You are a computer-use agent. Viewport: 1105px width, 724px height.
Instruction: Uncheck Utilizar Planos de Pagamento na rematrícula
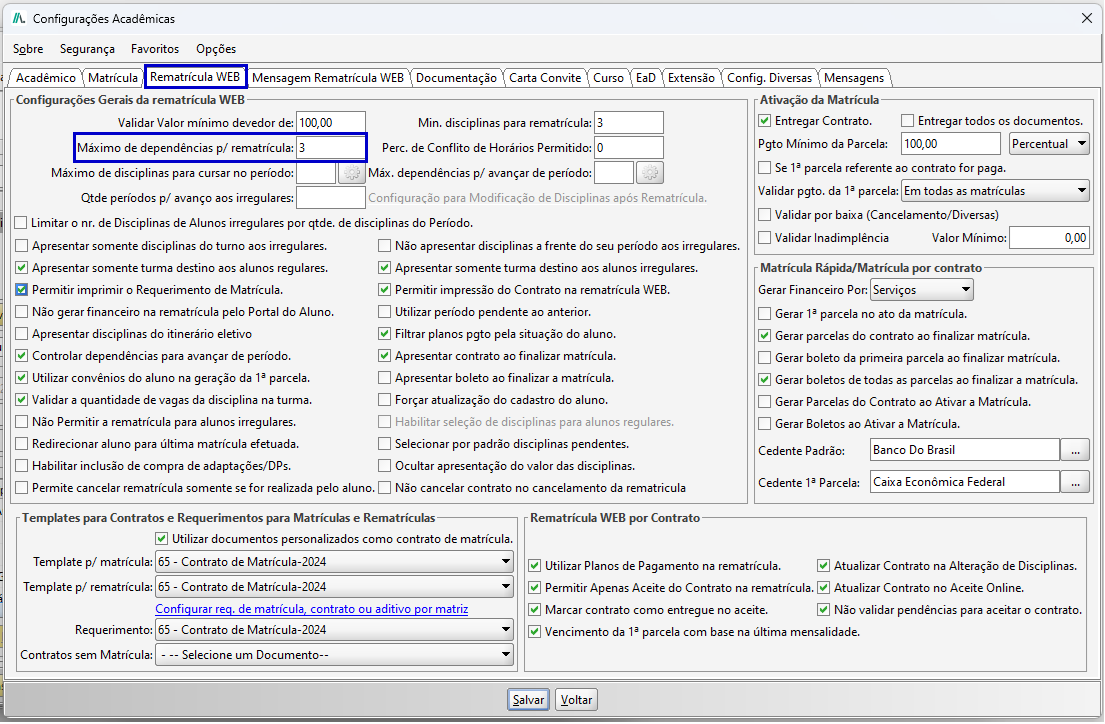[535, 565]
